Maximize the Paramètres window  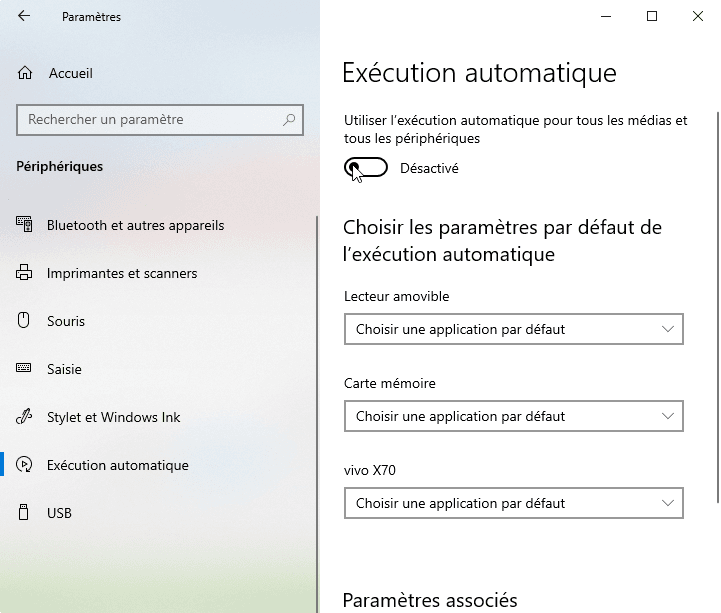652,17
